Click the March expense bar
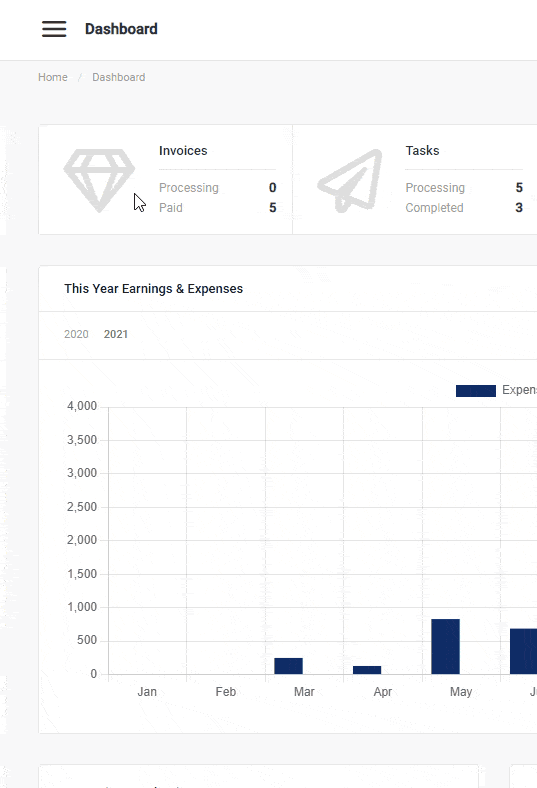The width and height of the screenshot is (537, 788). 288,666
